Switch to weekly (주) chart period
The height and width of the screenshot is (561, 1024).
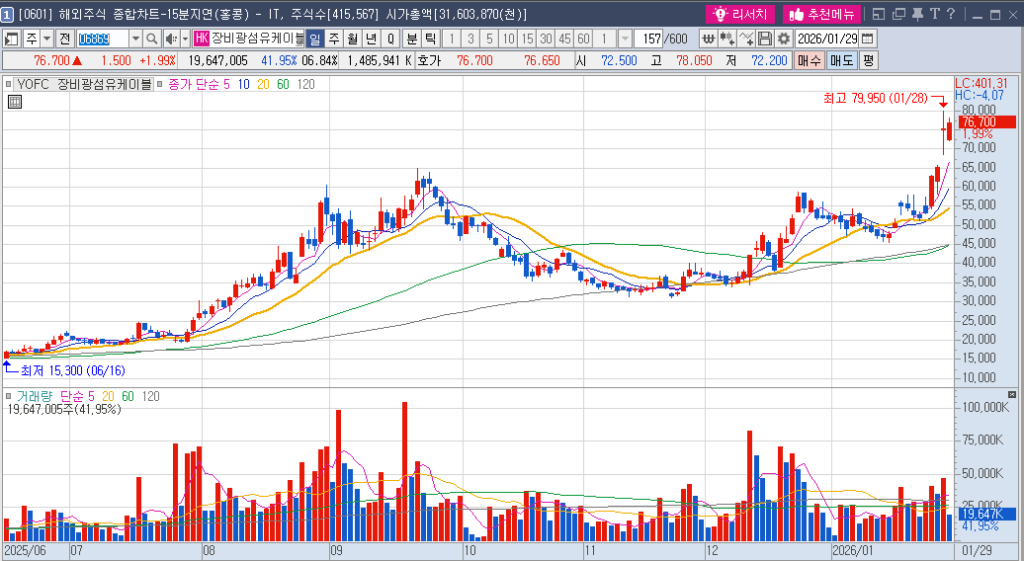(334, 38)
